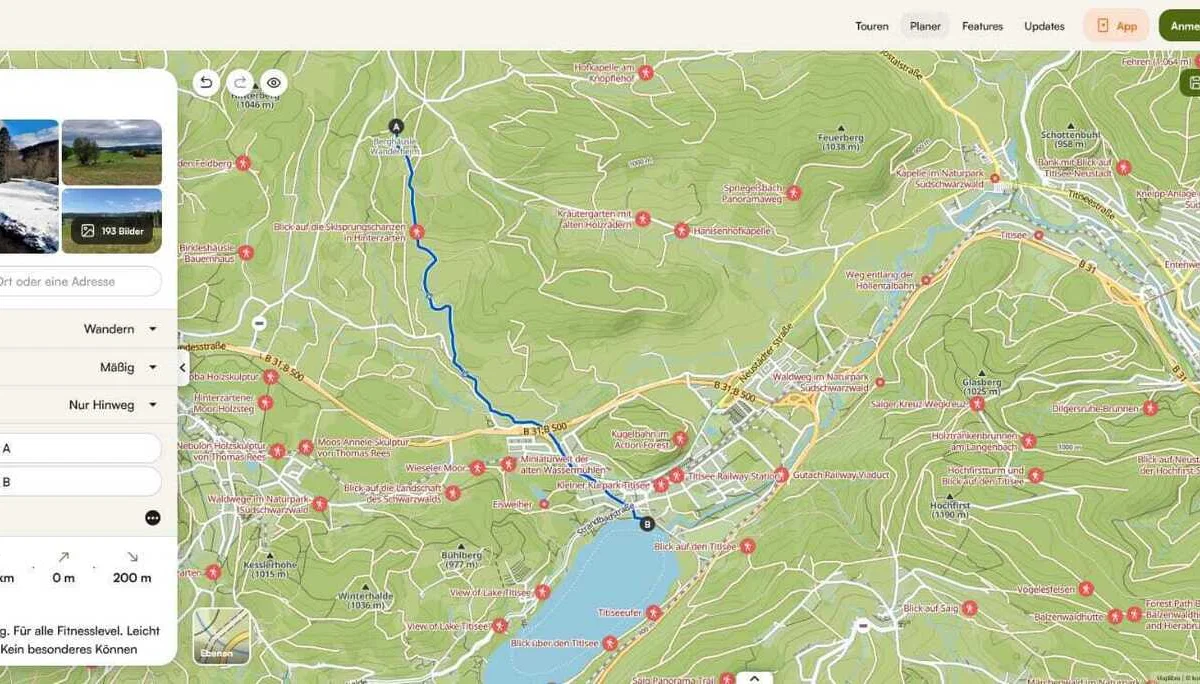Click the Feuerberg area highlight marker Spriegelsbach Panoramaweg
The image size is (1200, 684).
tap(793, 192)
